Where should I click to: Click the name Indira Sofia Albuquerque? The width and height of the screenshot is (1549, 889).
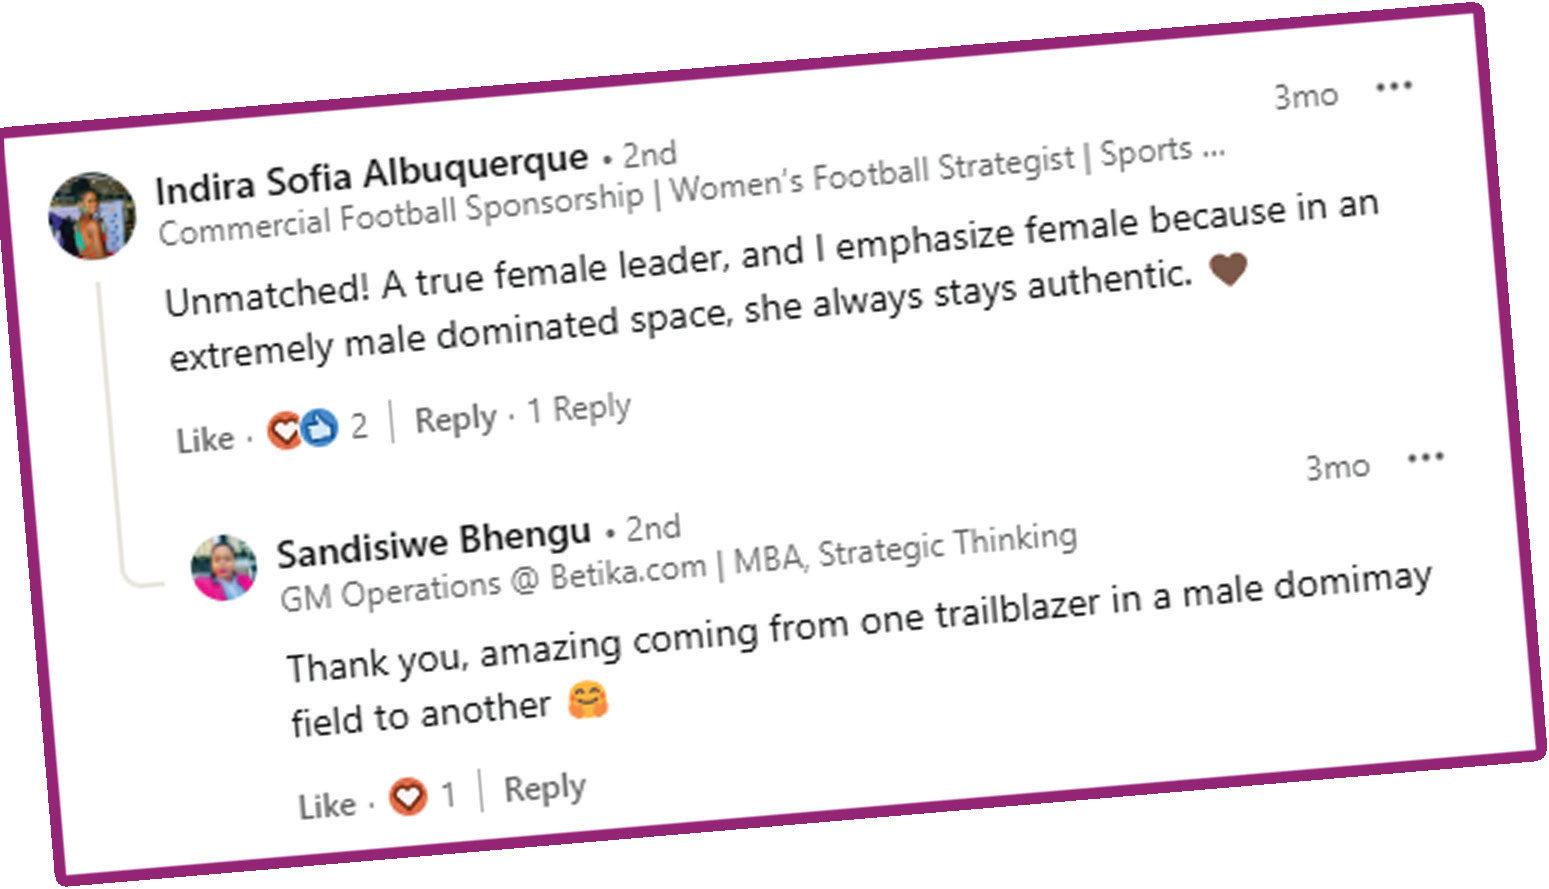pos(372,174)
